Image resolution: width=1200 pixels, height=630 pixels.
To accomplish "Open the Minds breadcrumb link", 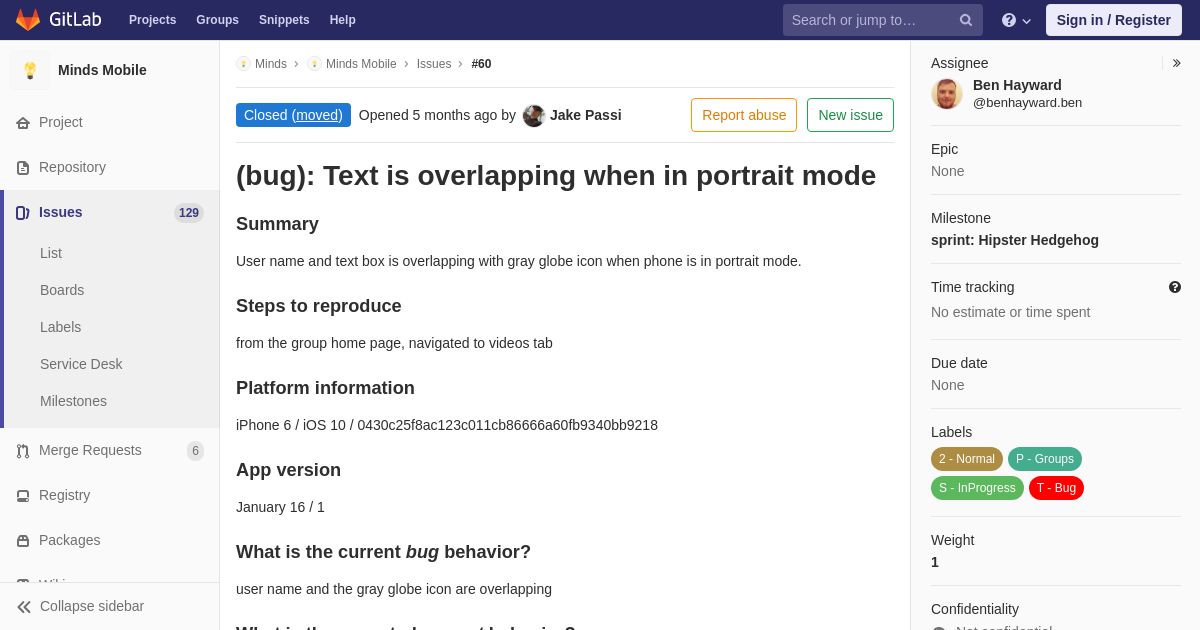I will (x=271, y=64).
